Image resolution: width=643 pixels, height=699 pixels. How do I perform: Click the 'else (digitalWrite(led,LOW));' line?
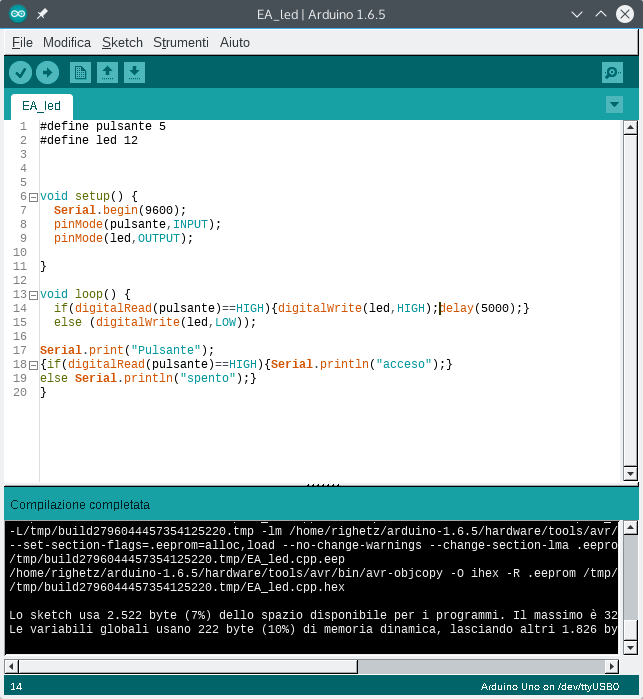tap(155, 322)
